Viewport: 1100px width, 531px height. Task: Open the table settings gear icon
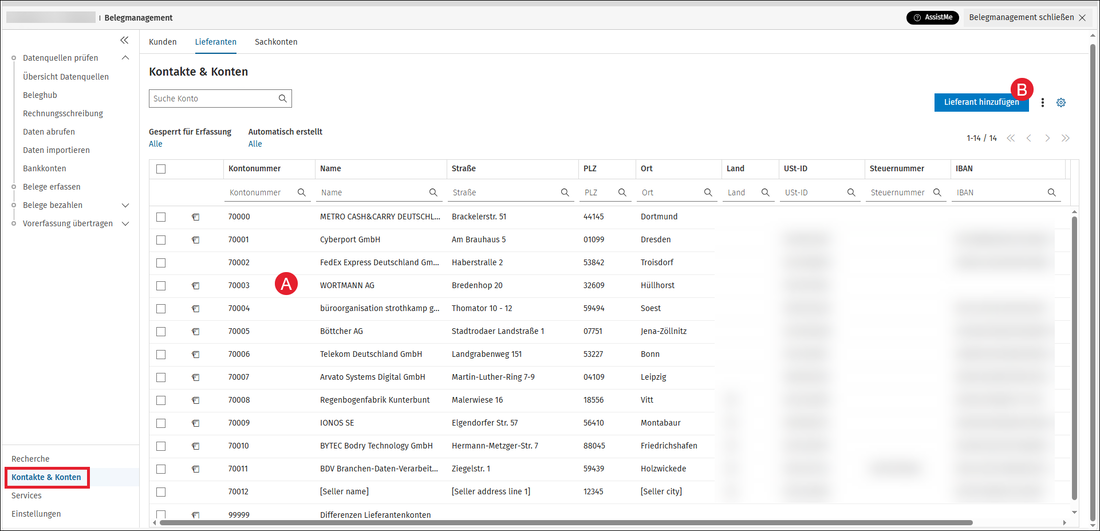(1061, 102)
